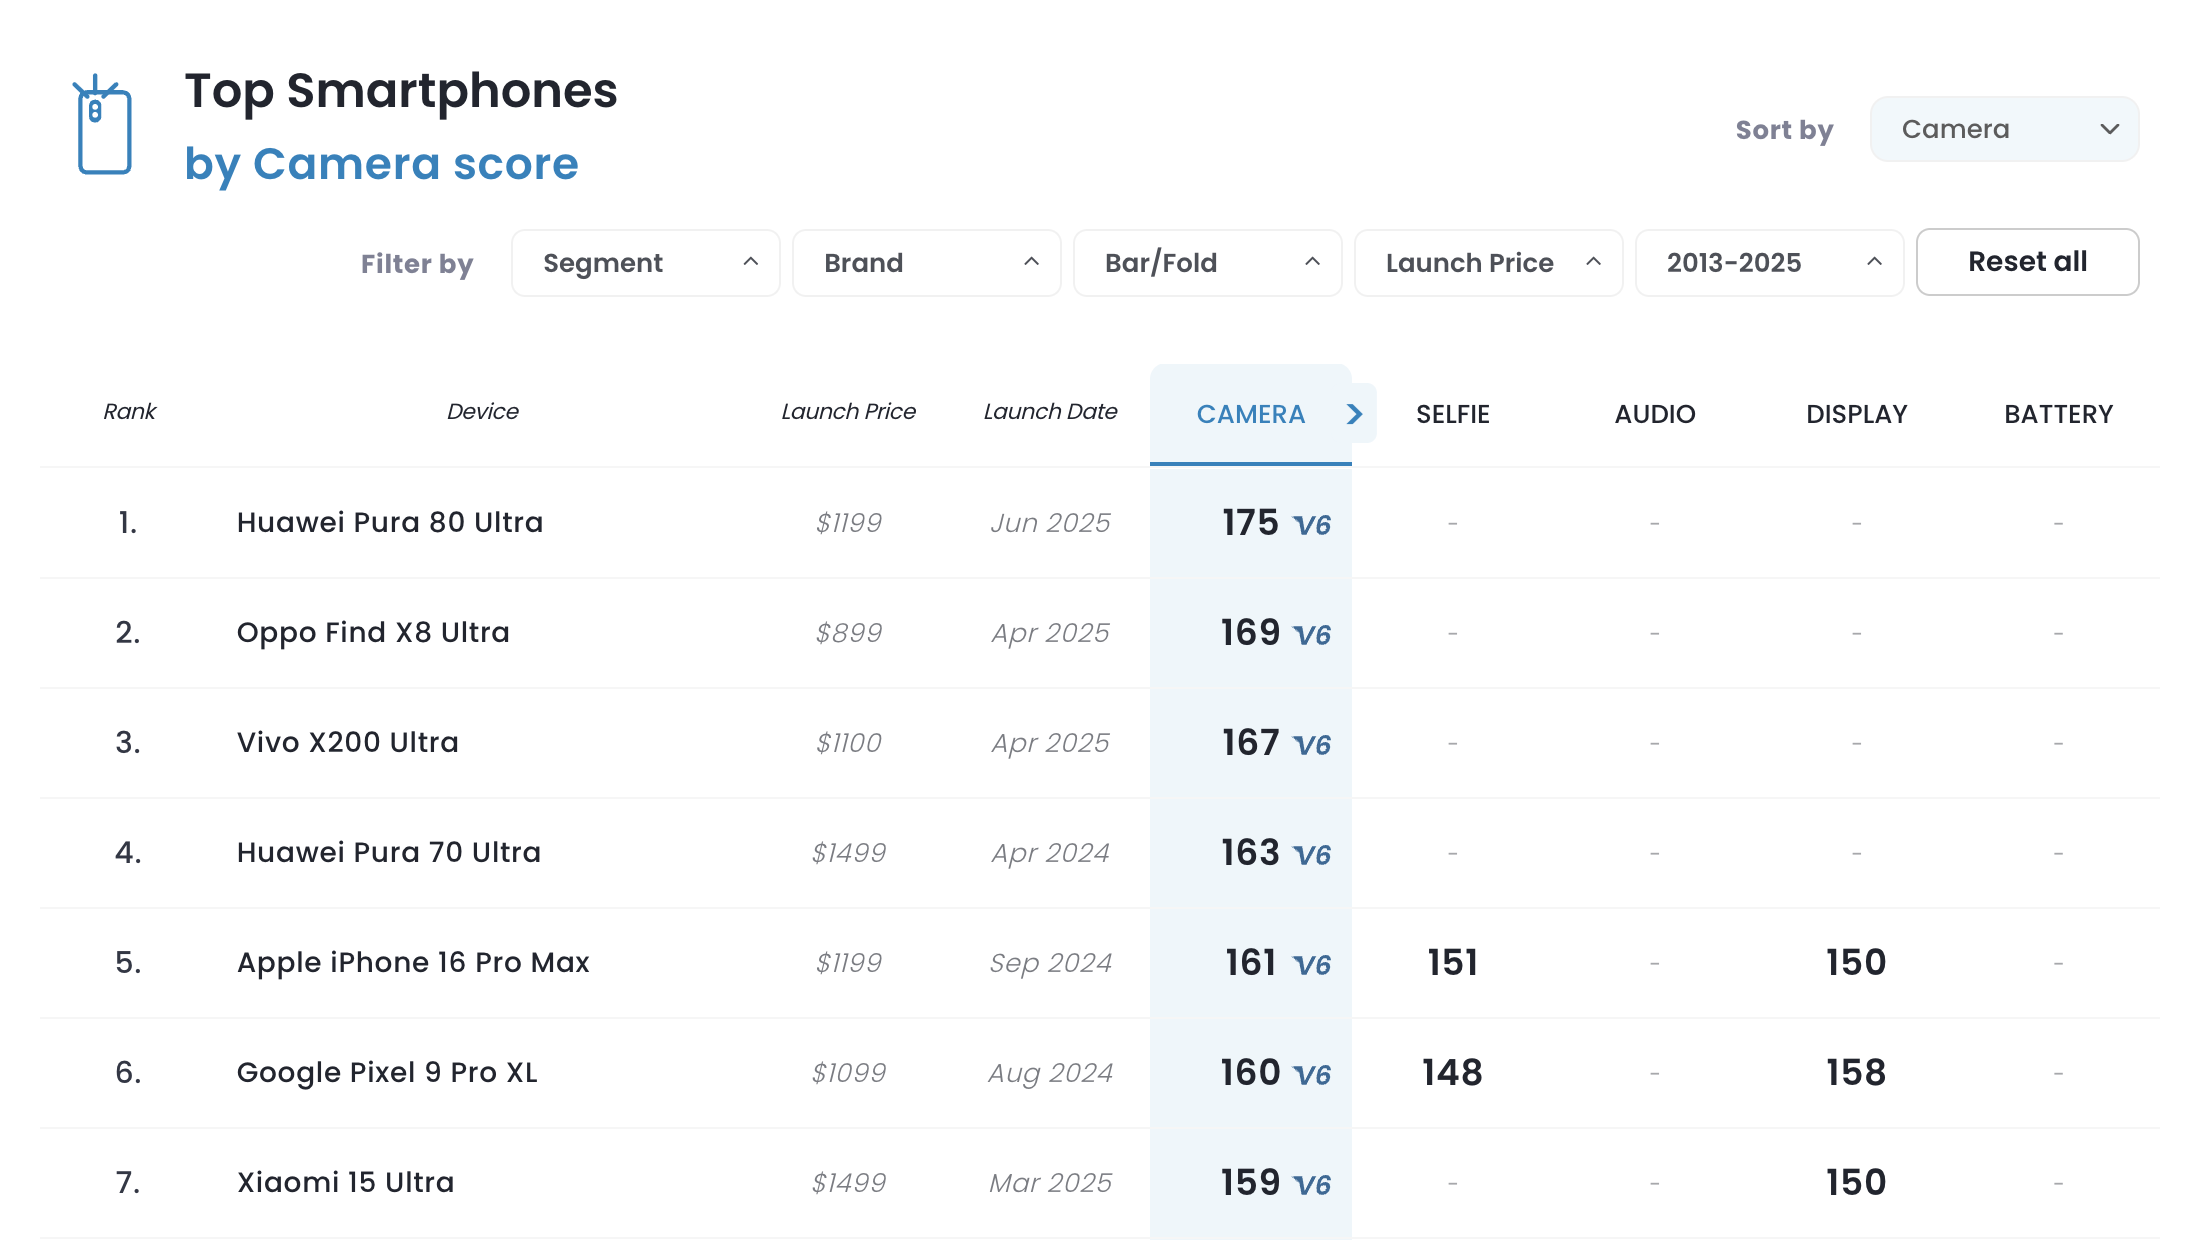Open the Launch Price filter dropdown

(x=1488, y=263)
